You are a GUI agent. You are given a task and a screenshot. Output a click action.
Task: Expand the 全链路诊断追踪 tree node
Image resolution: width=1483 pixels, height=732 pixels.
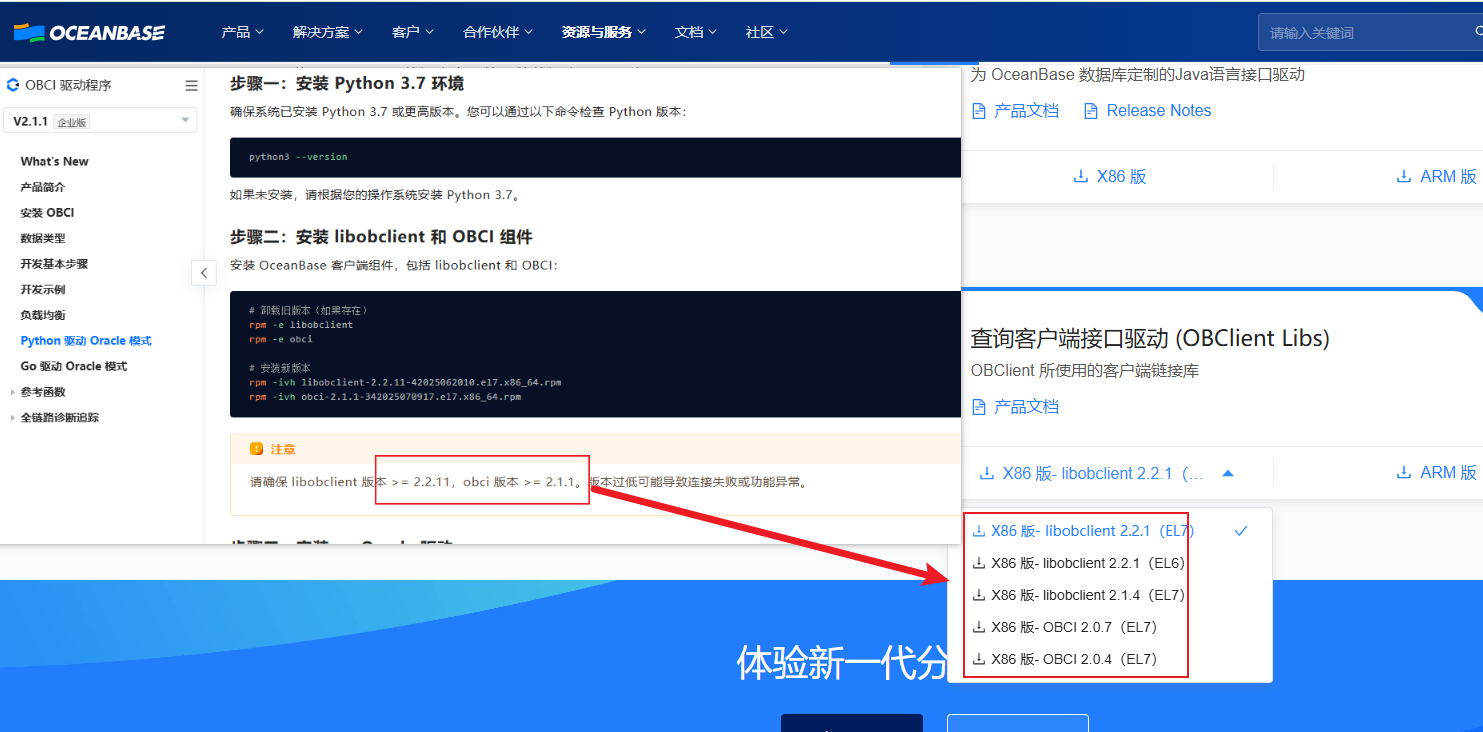[12, 418]
